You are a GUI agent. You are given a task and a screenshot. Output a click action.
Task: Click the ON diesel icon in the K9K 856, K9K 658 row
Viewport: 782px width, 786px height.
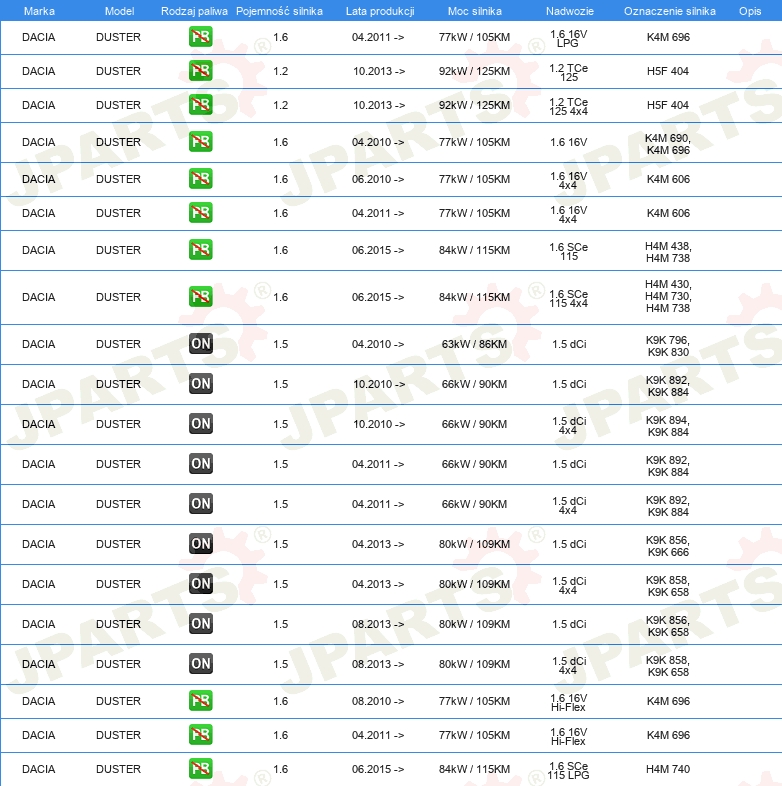coord(201,624)
